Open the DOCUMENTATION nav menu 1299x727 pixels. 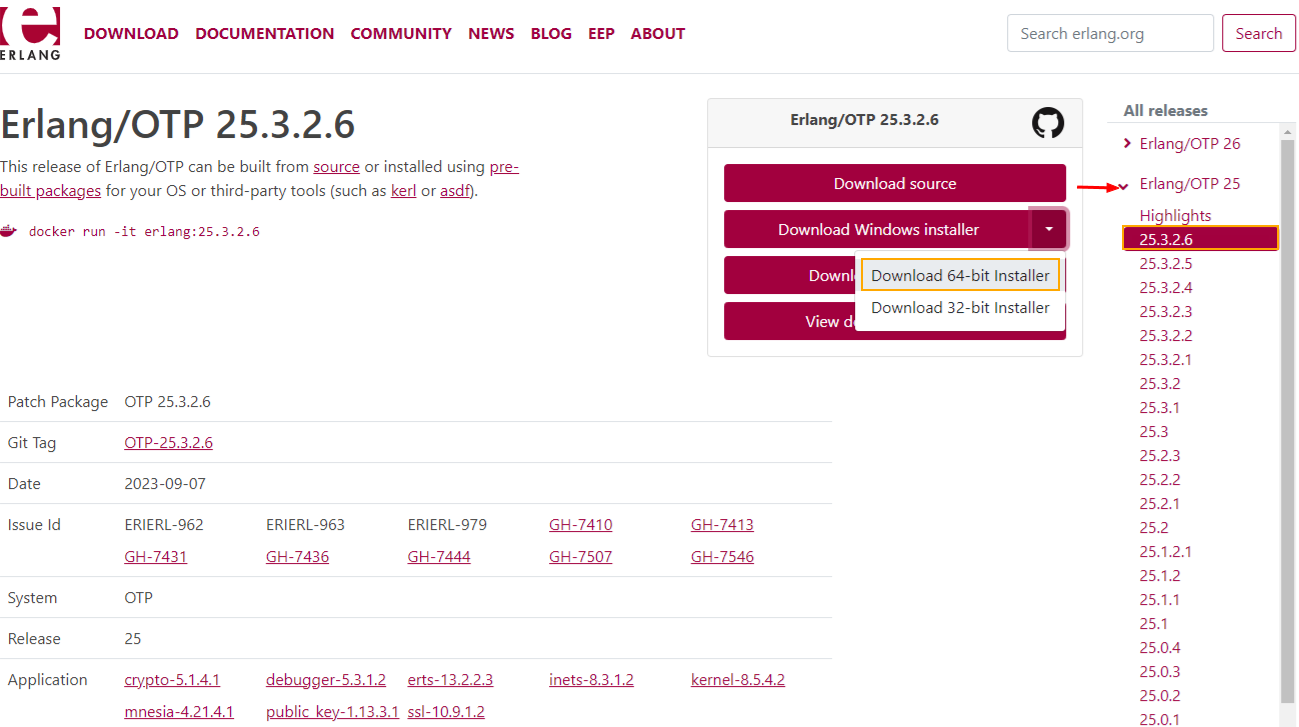point(264,33)
